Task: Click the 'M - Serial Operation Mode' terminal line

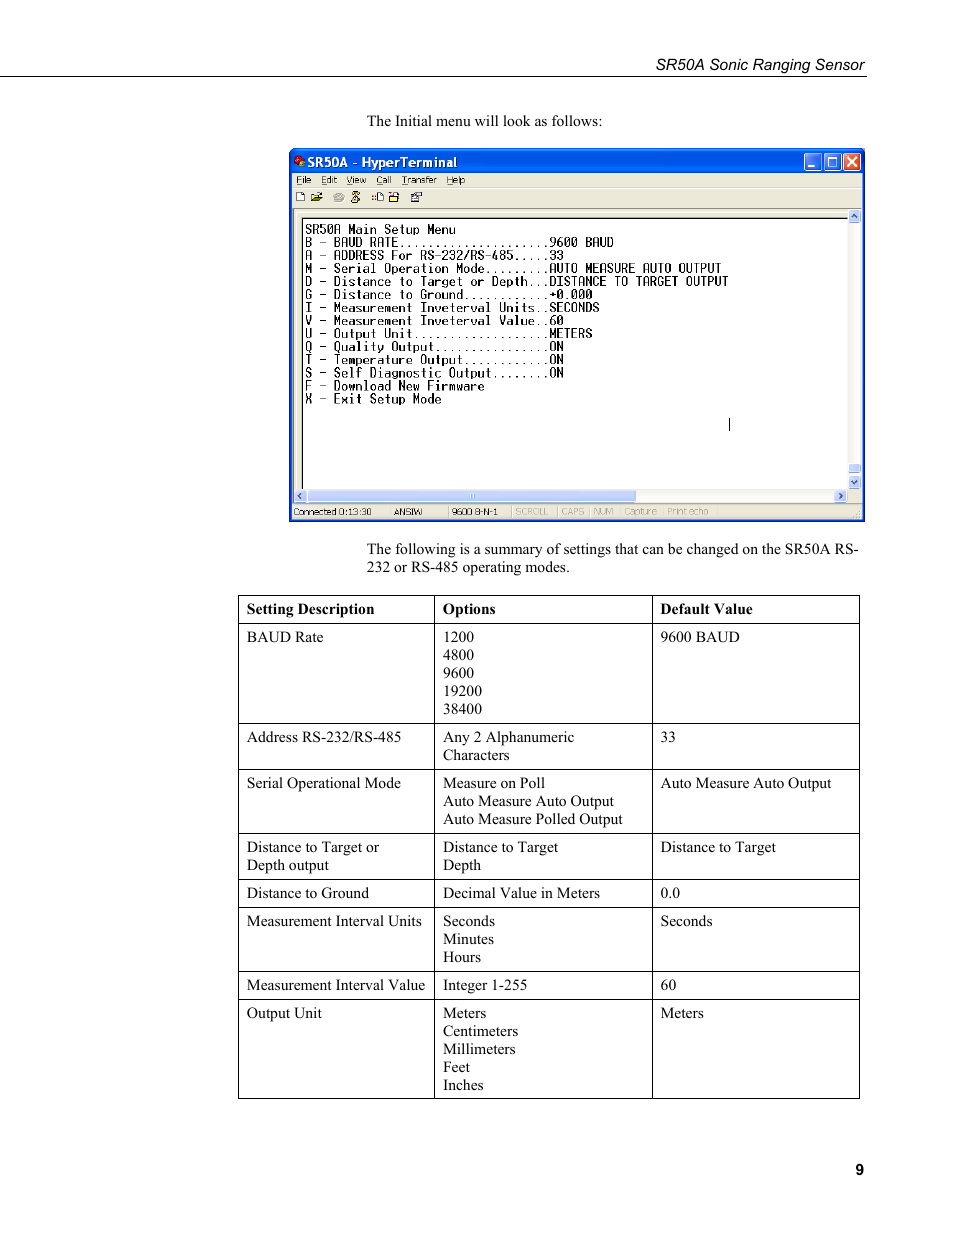Action: 513,269
